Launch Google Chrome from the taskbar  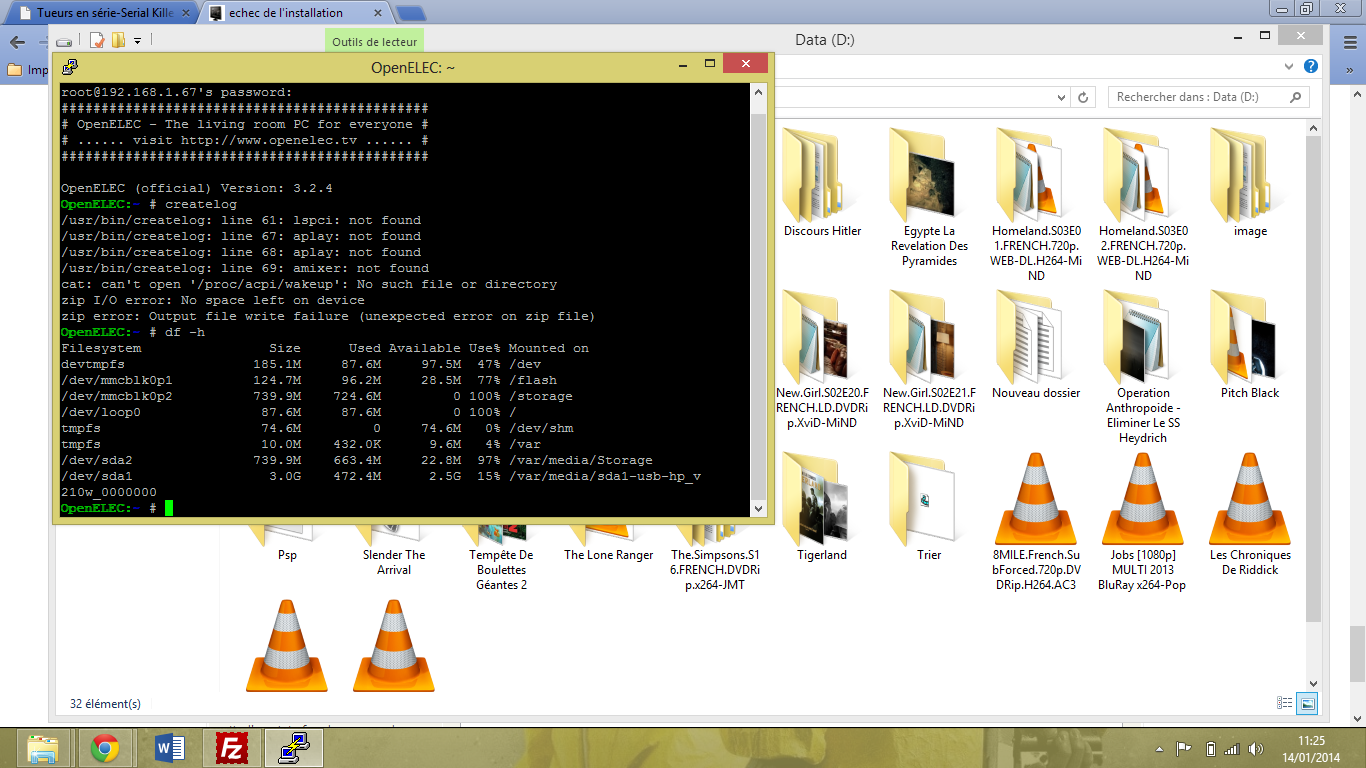tap(105, 747)
